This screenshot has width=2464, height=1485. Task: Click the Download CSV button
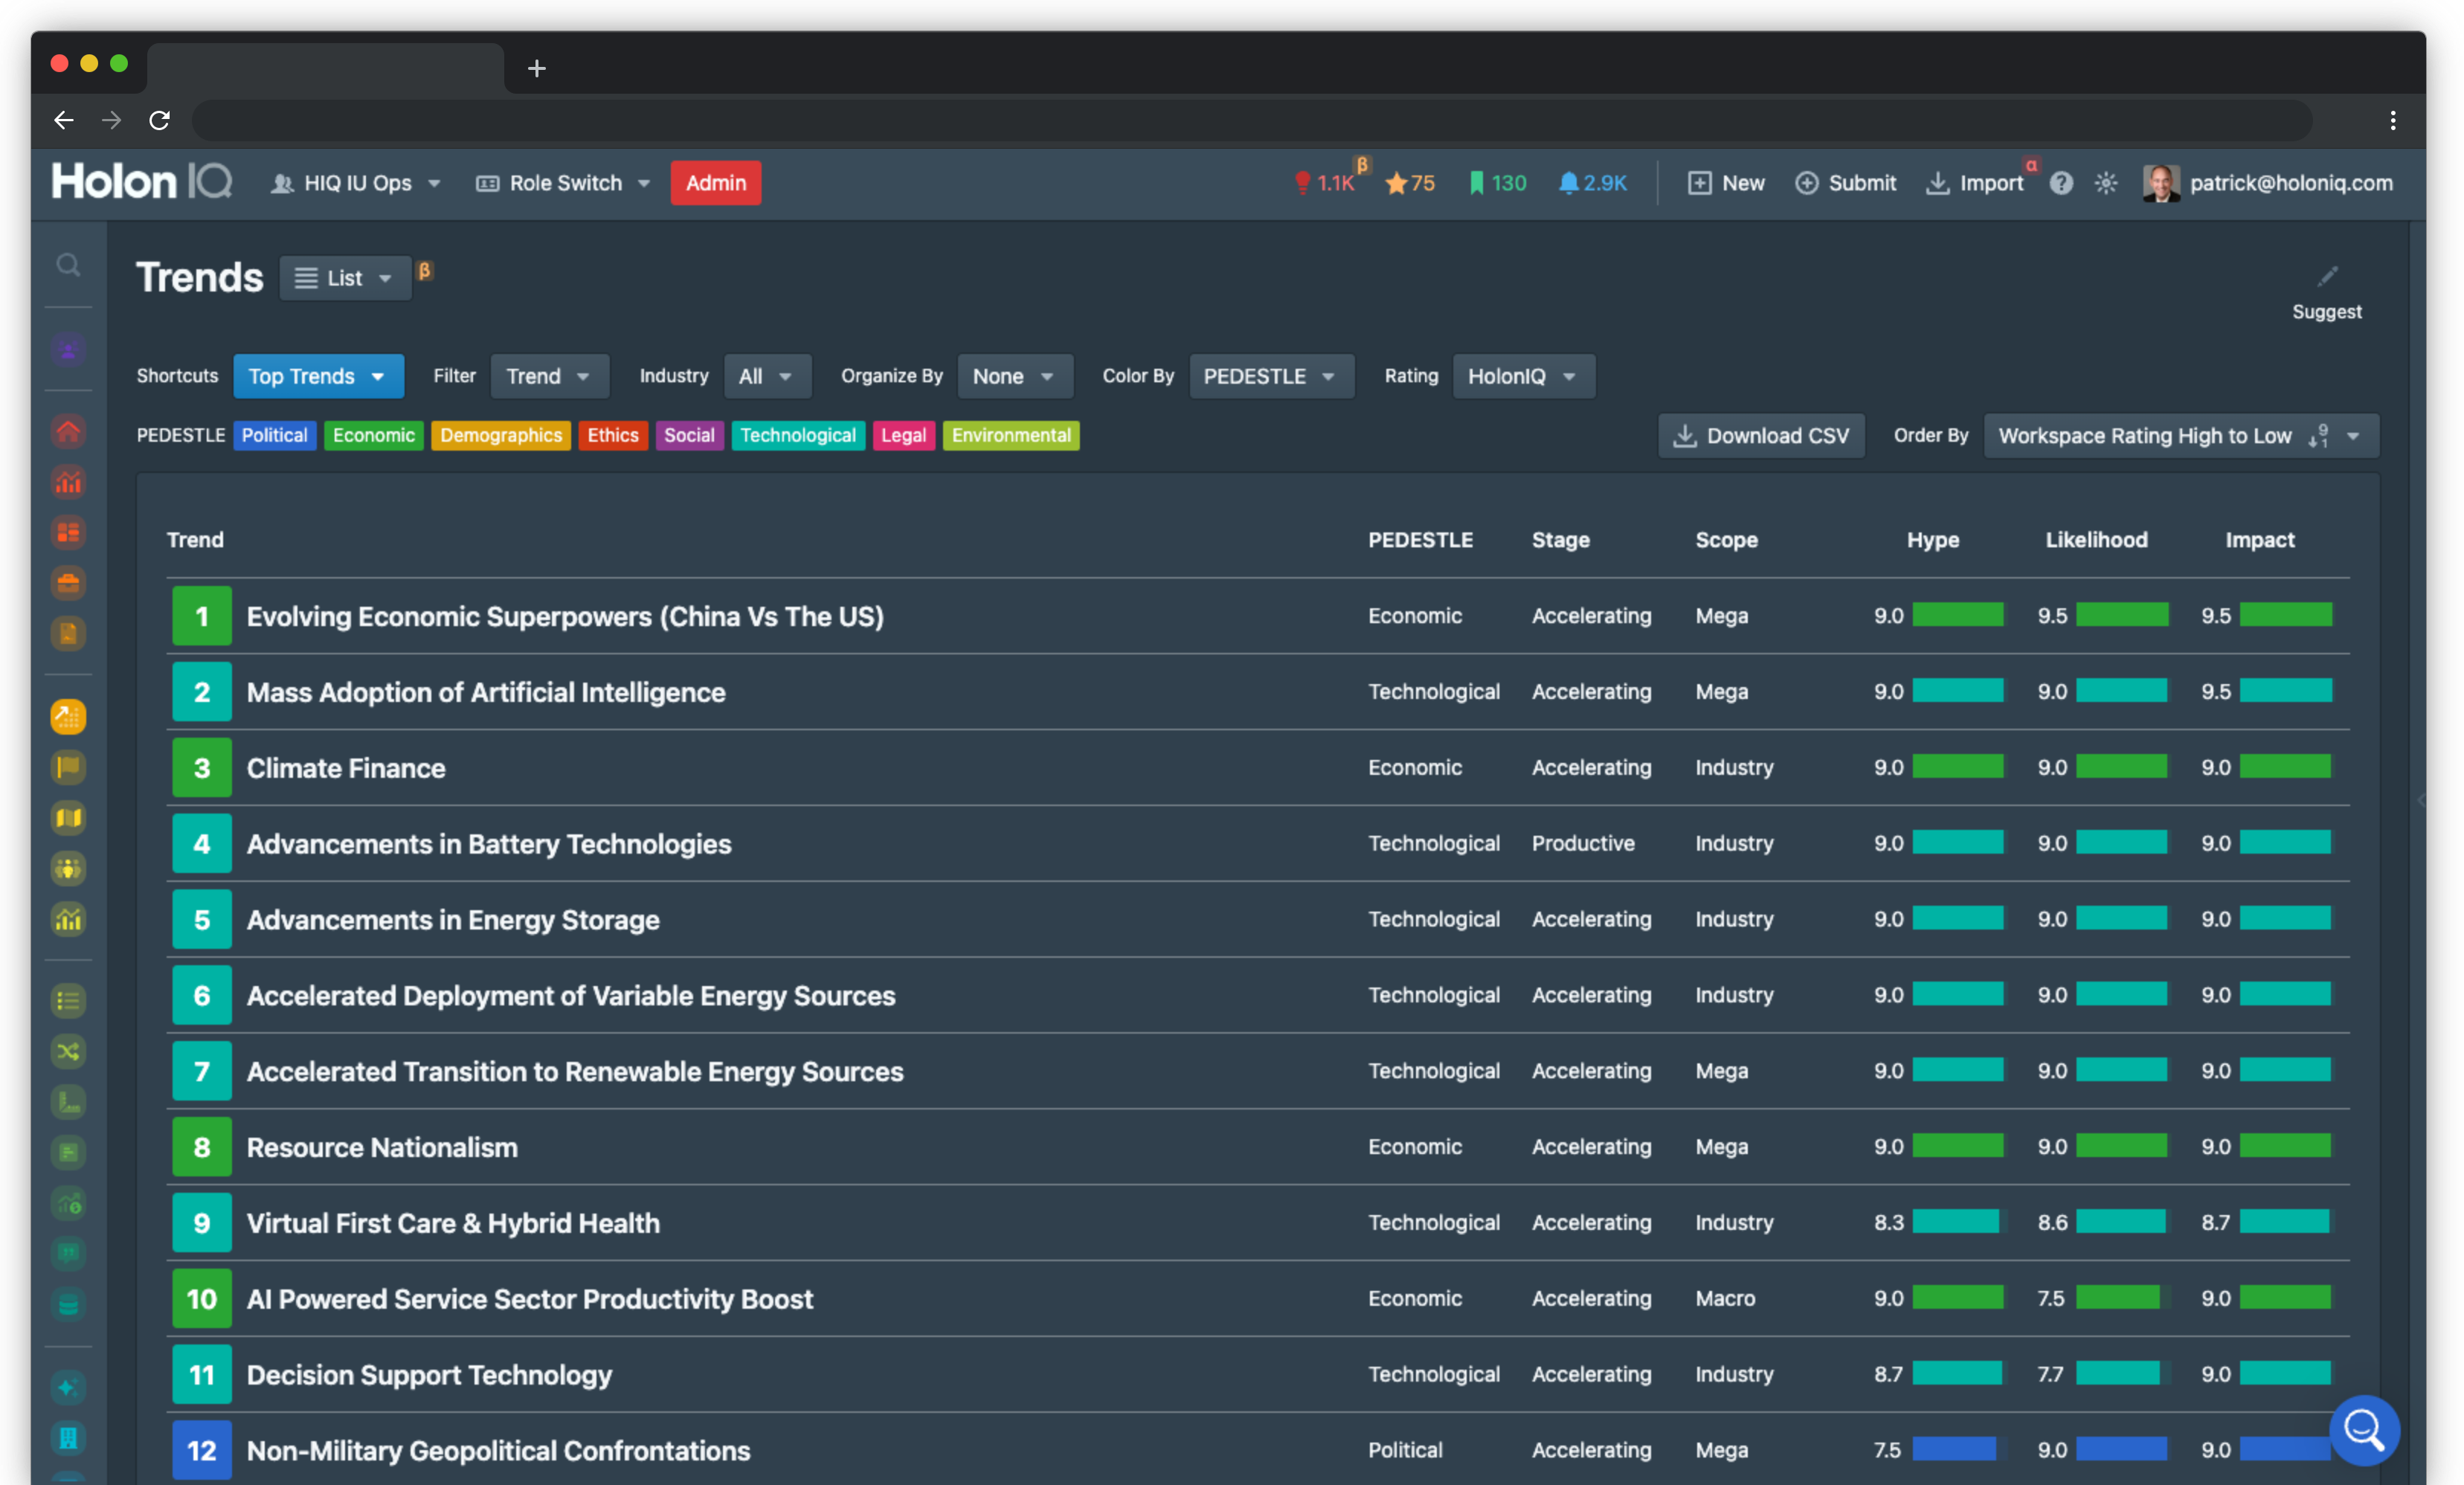[1761, 436]
